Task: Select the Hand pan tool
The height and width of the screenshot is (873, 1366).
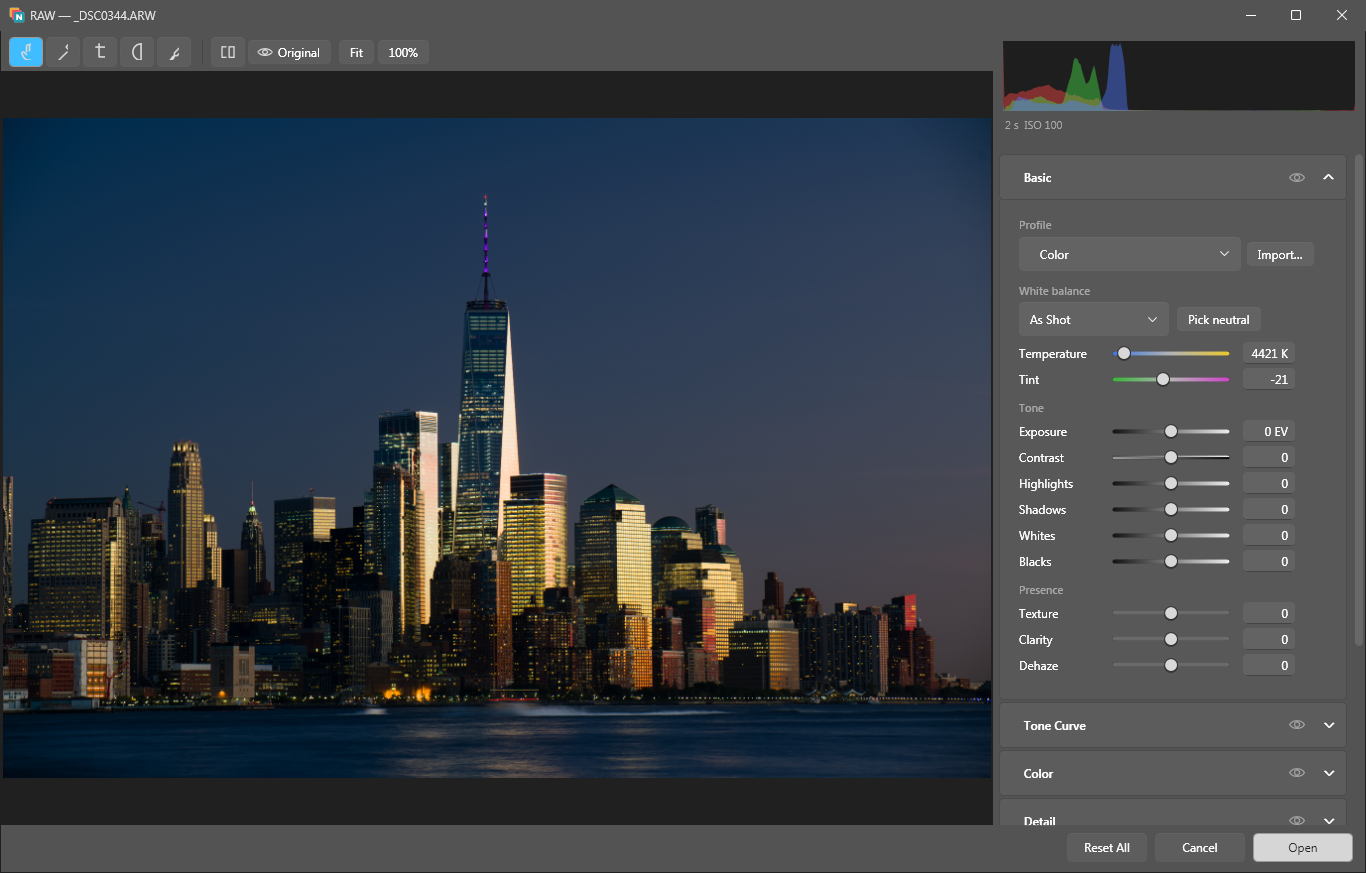Action: (x=26, y=52)
